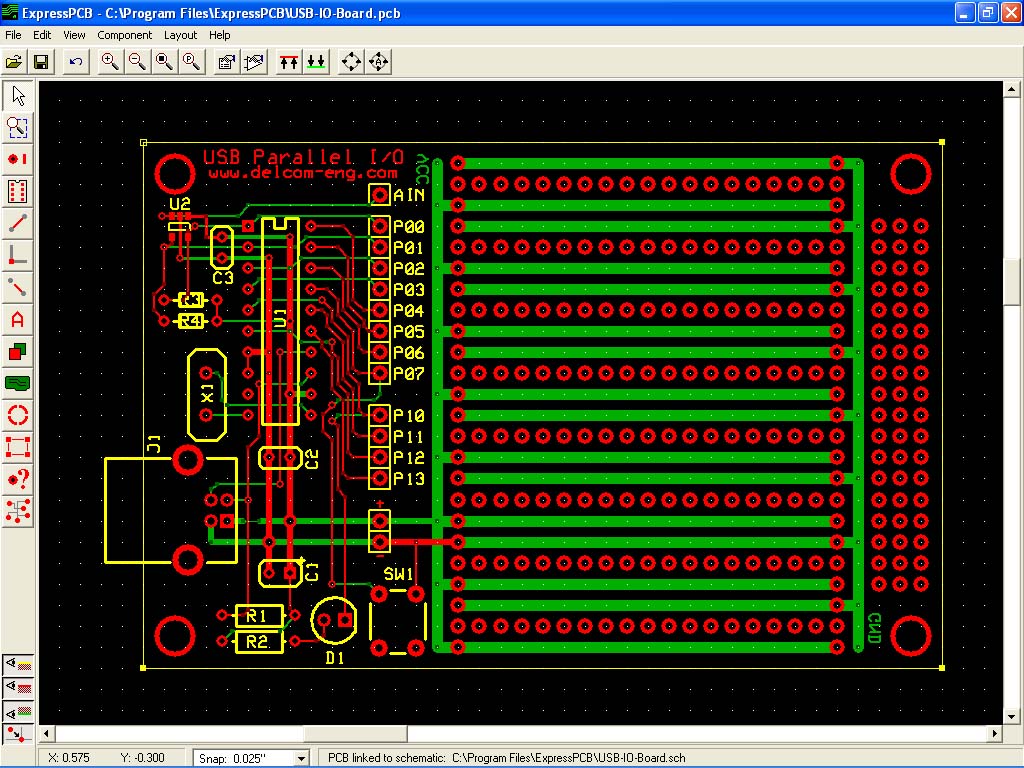Activate the place trace tool
Viewport: 1024px width, 768px height.
pos(17,223)
